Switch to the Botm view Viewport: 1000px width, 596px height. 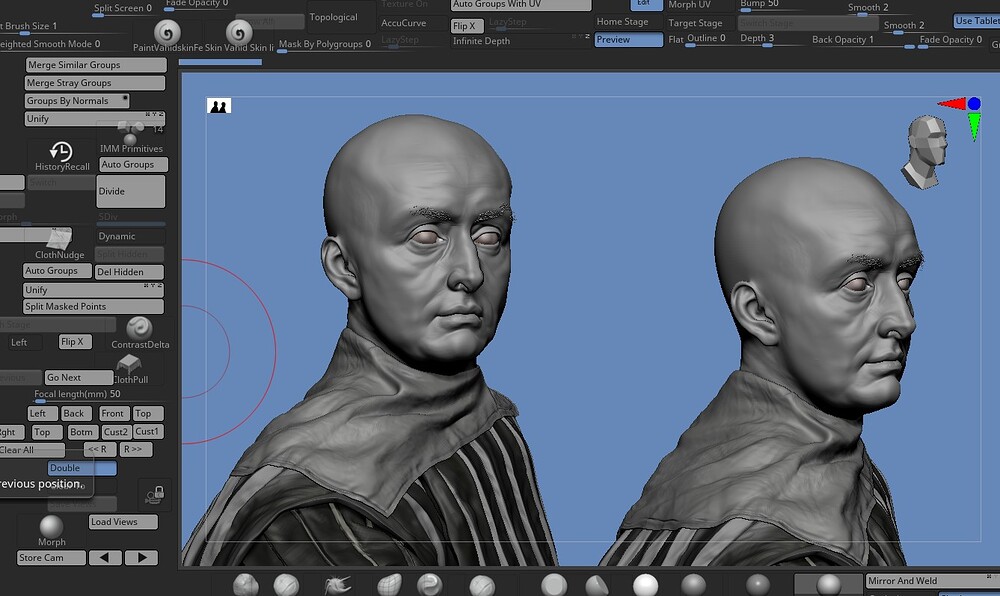(83, 432)
